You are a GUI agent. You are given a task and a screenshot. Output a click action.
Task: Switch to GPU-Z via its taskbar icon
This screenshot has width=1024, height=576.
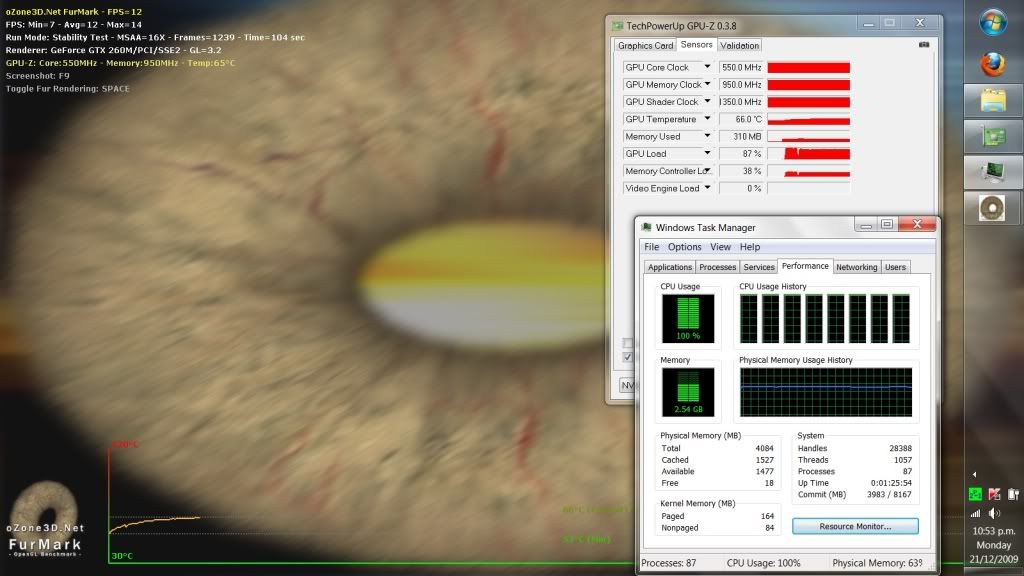pyautogui.click(x=993, y=136)
